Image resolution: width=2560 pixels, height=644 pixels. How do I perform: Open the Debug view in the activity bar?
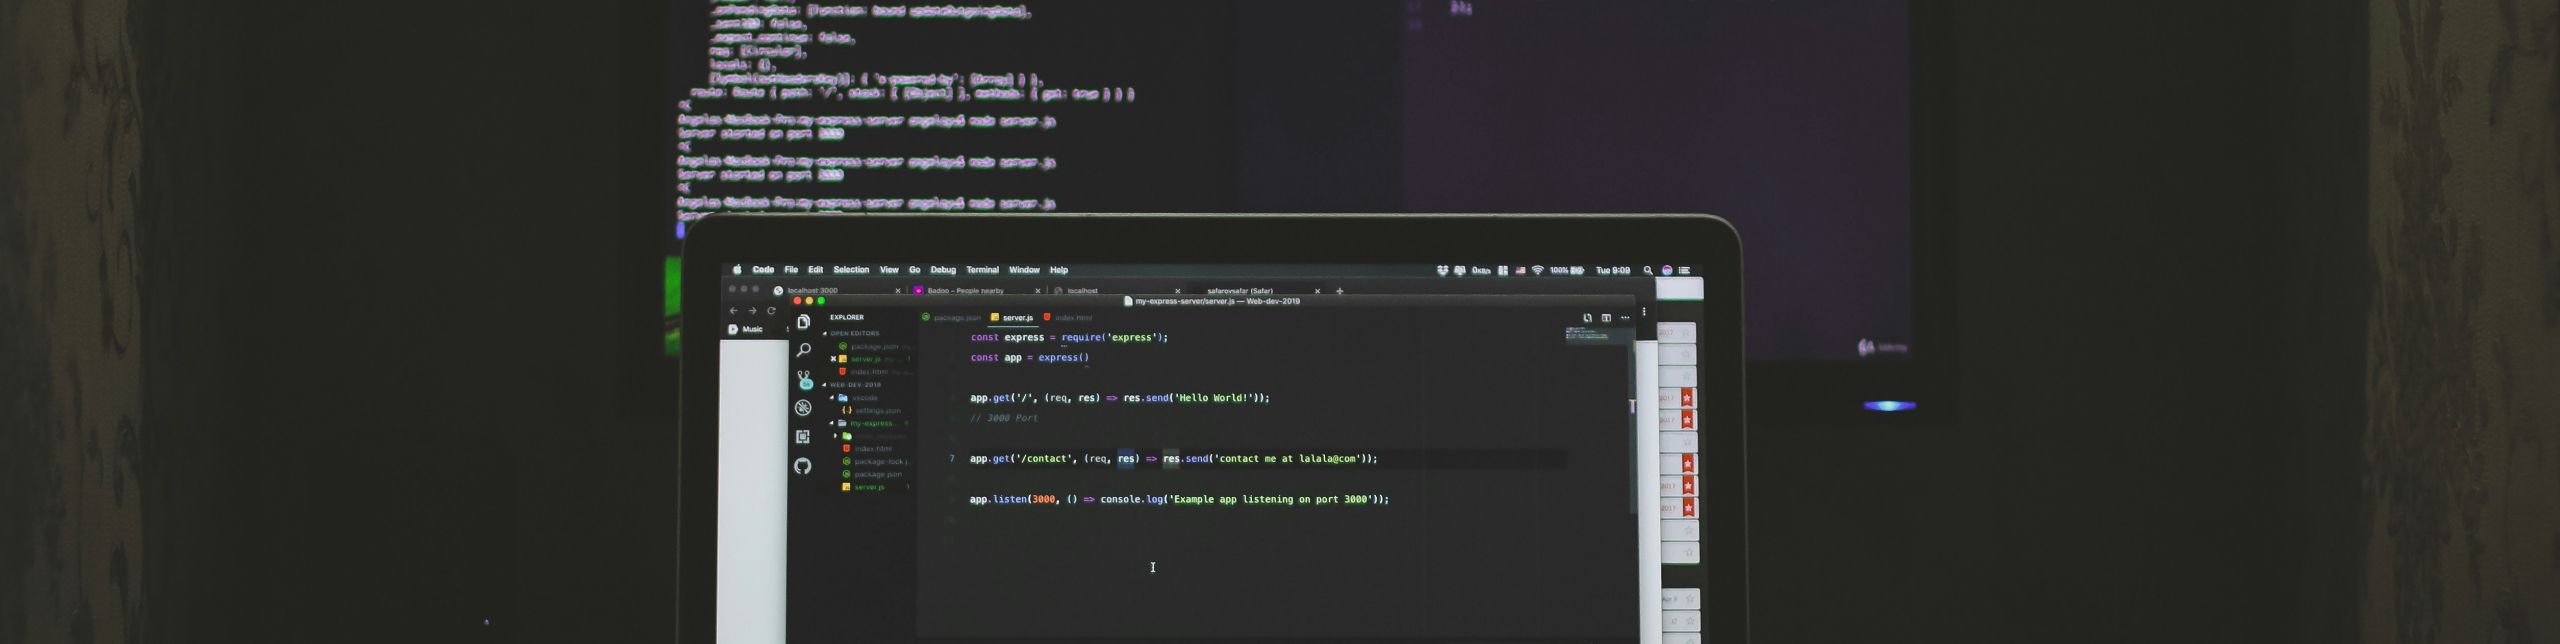(803, 408)
